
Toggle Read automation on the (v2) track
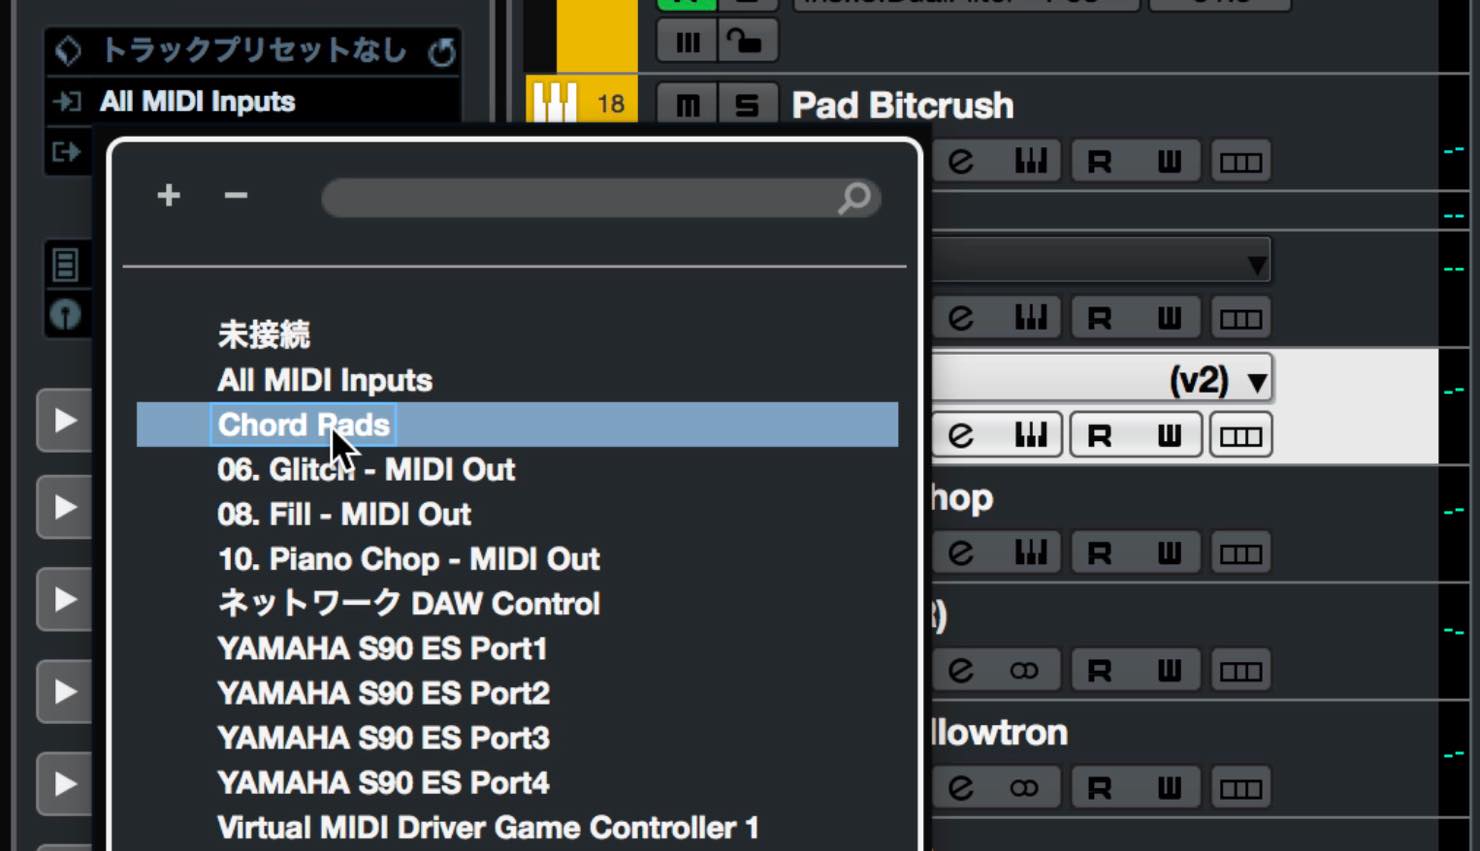[1100, 436]
